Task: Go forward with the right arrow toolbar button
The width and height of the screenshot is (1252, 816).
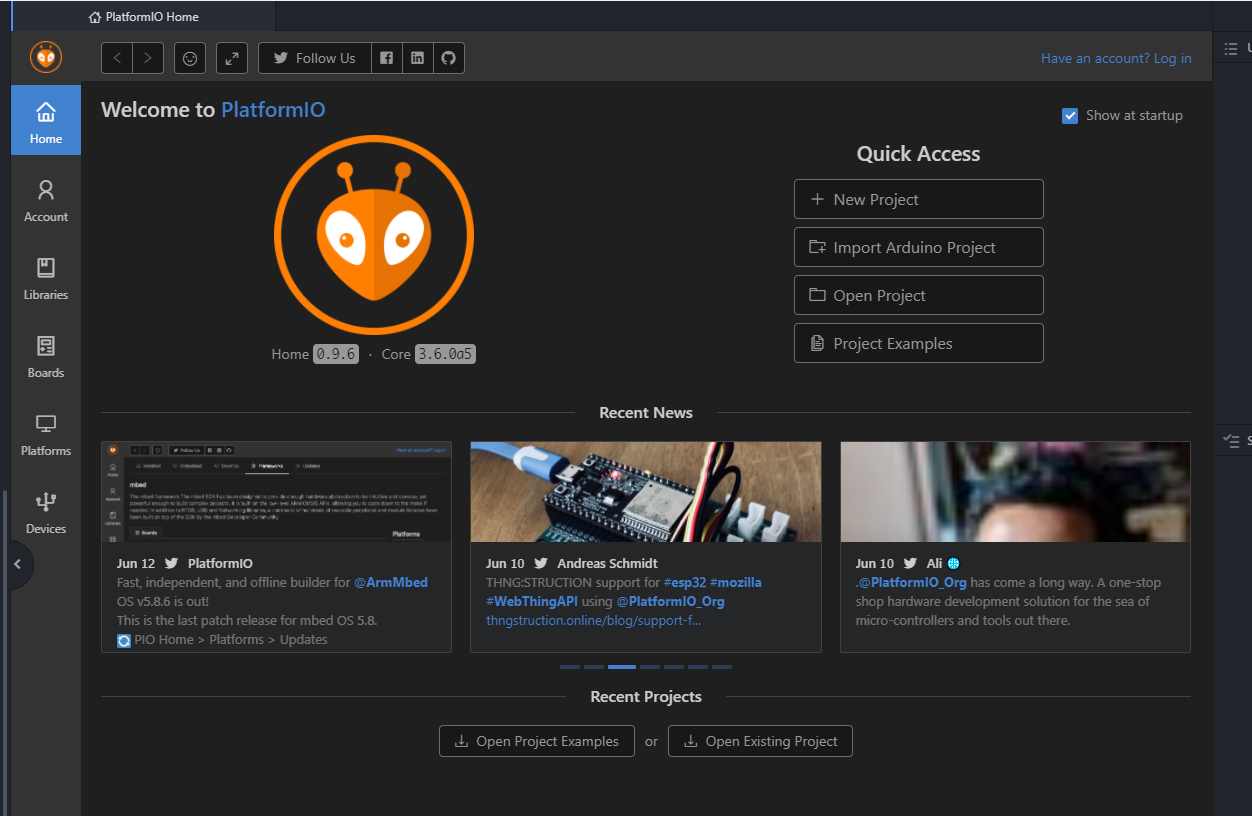Action: point(148,58)
